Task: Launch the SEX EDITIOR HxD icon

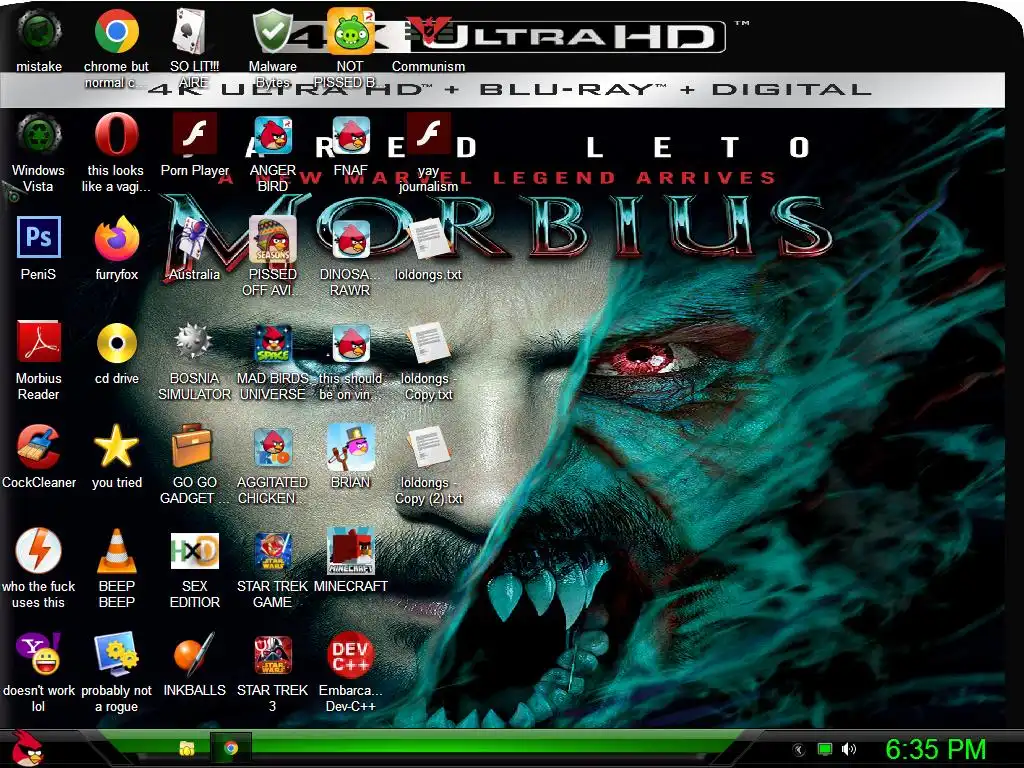Action: coord(194,551)
